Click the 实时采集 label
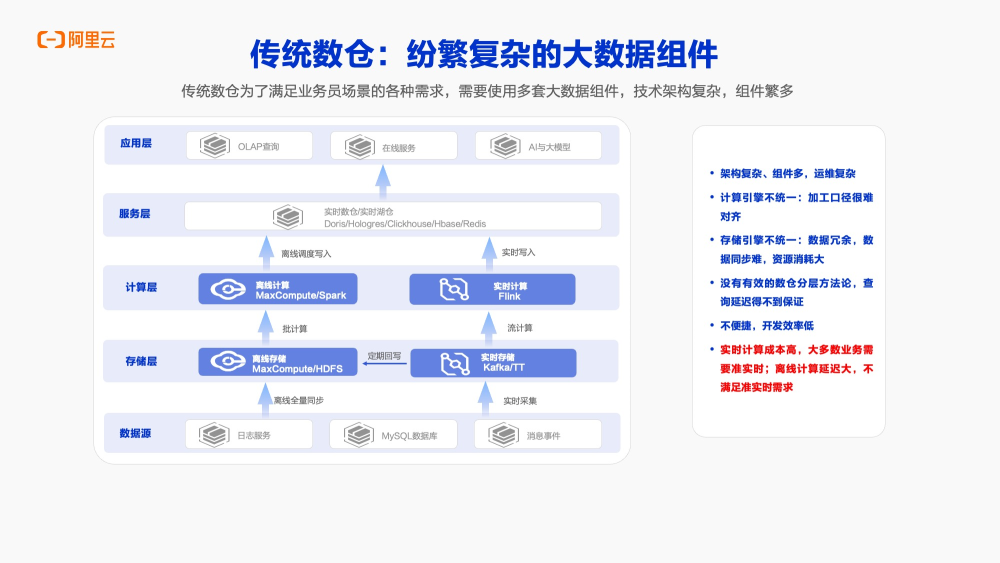This screenshot has width=1000, height=563. [x=520, y=401]
